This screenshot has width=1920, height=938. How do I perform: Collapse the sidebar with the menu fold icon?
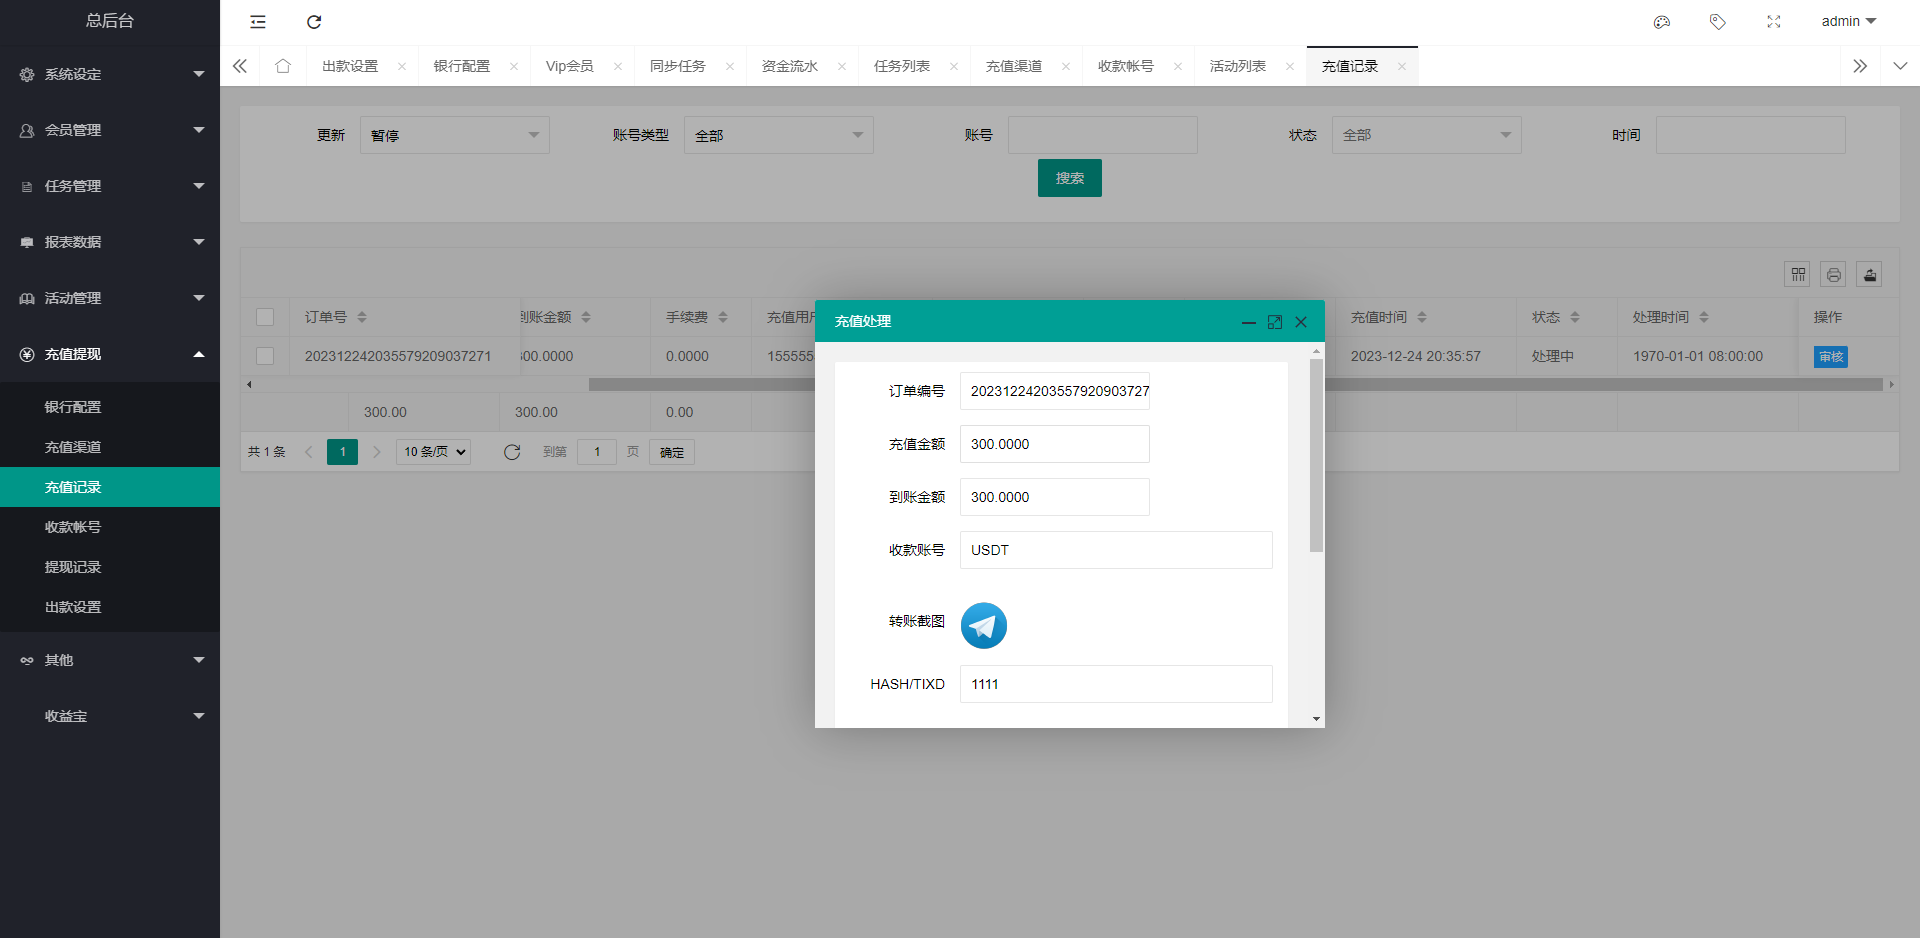click(258, 22)
